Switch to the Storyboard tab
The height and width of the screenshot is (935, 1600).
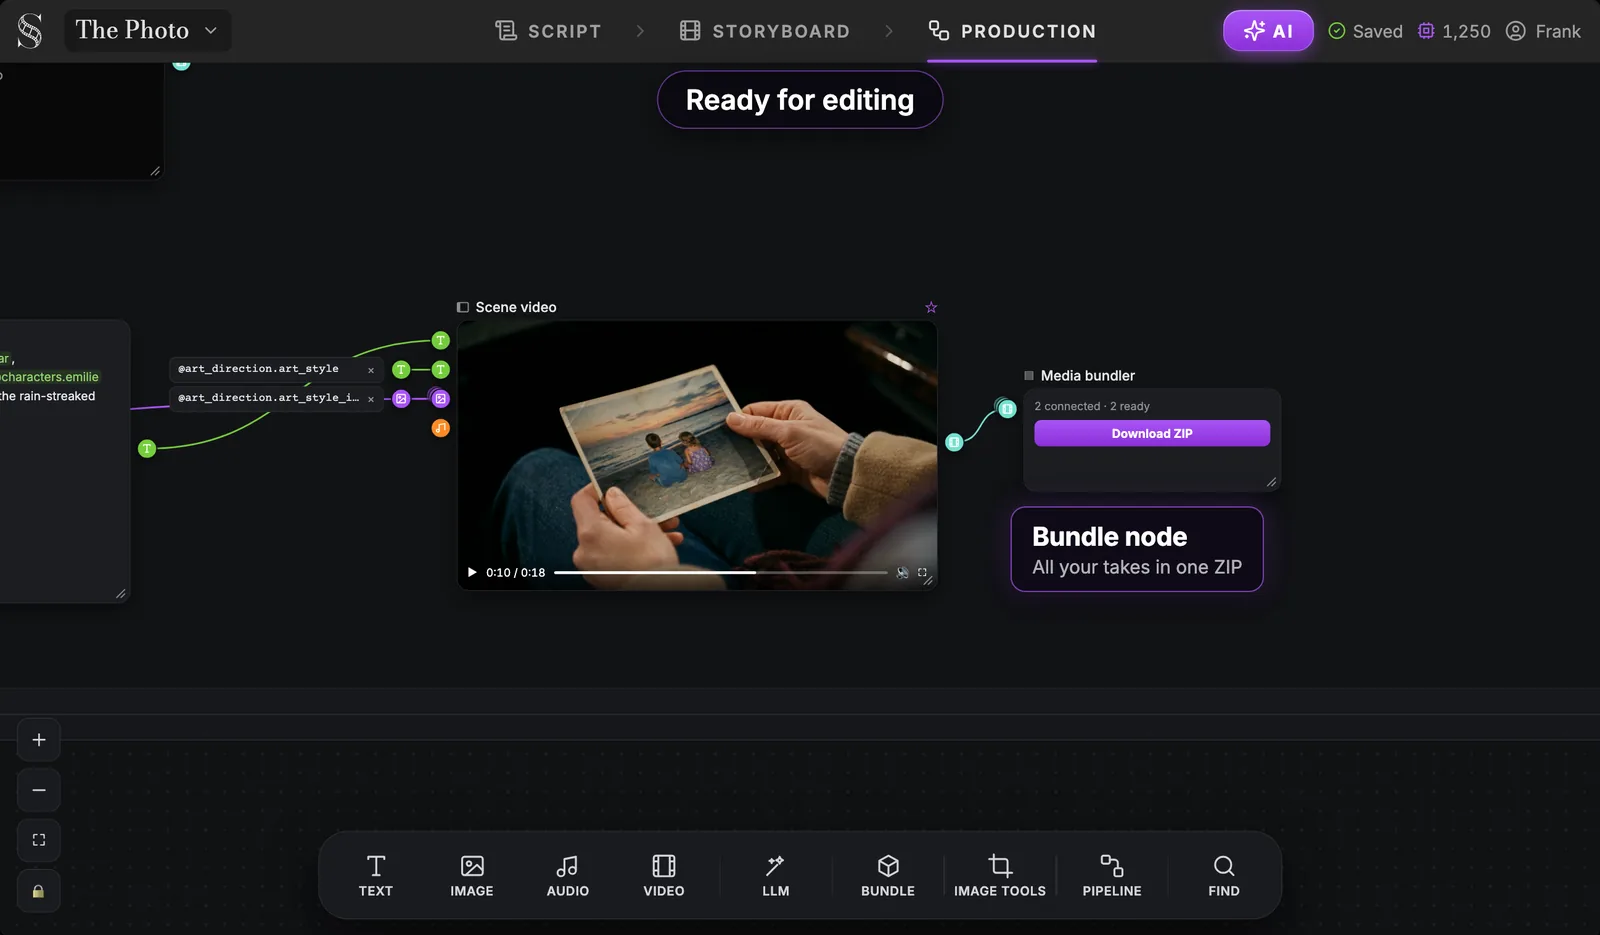click(x=765, y=31)
